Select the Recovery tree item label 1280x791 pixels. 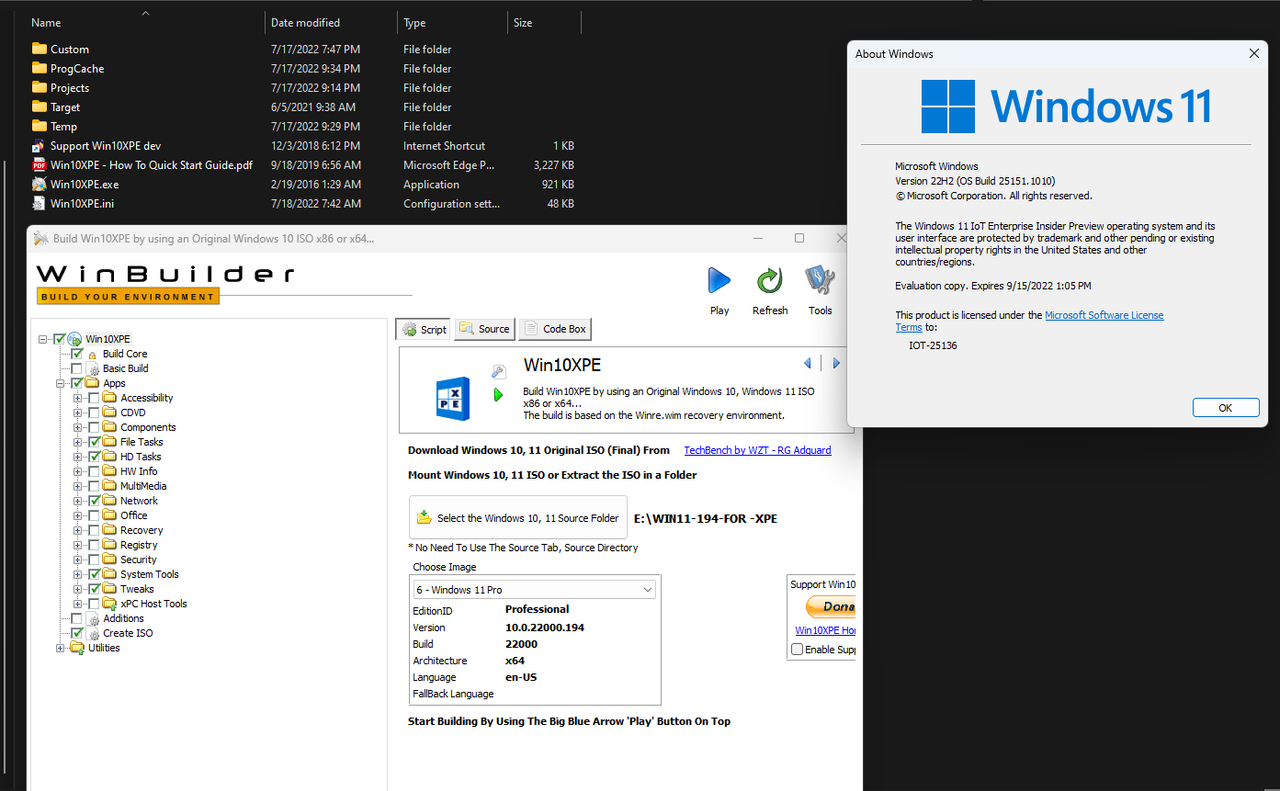142,530
